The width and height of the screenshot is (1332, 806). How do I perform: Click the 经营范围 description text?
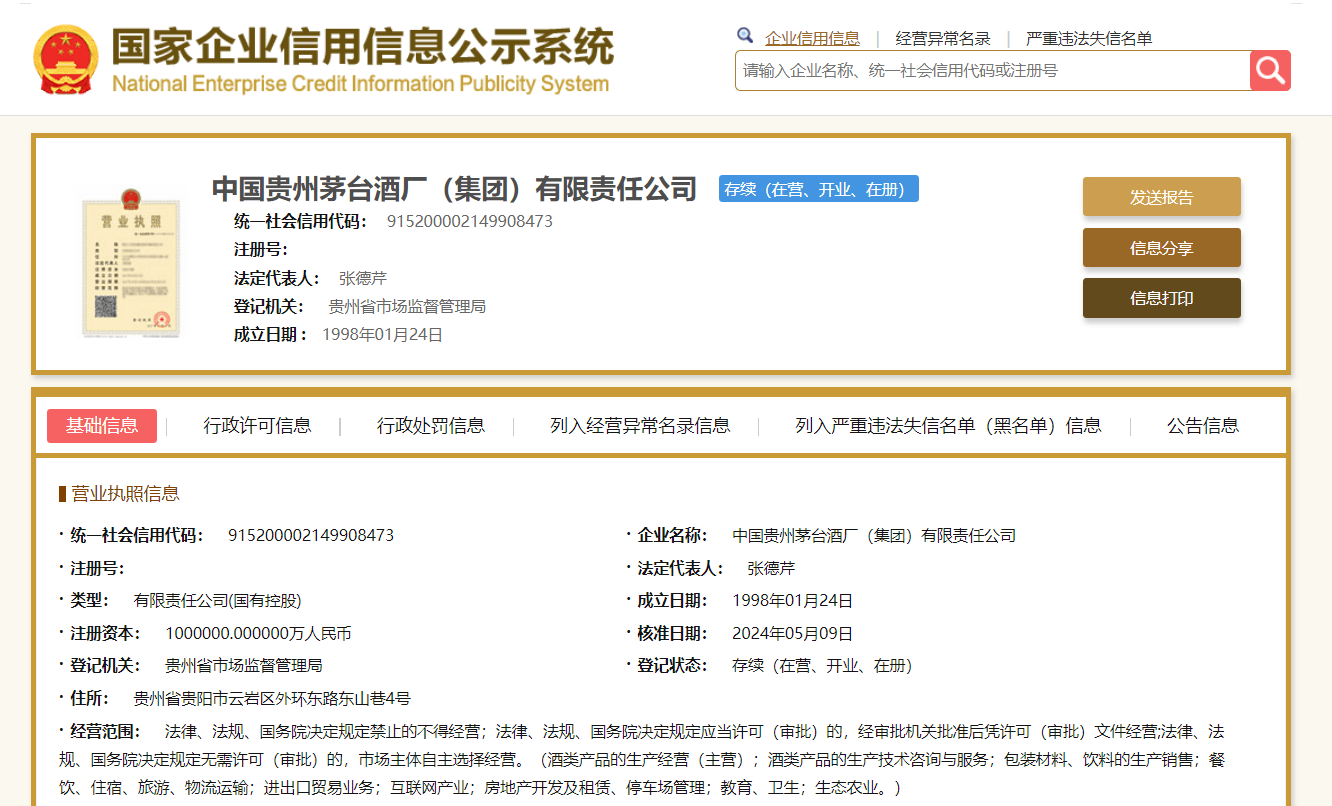coord(642,759)
